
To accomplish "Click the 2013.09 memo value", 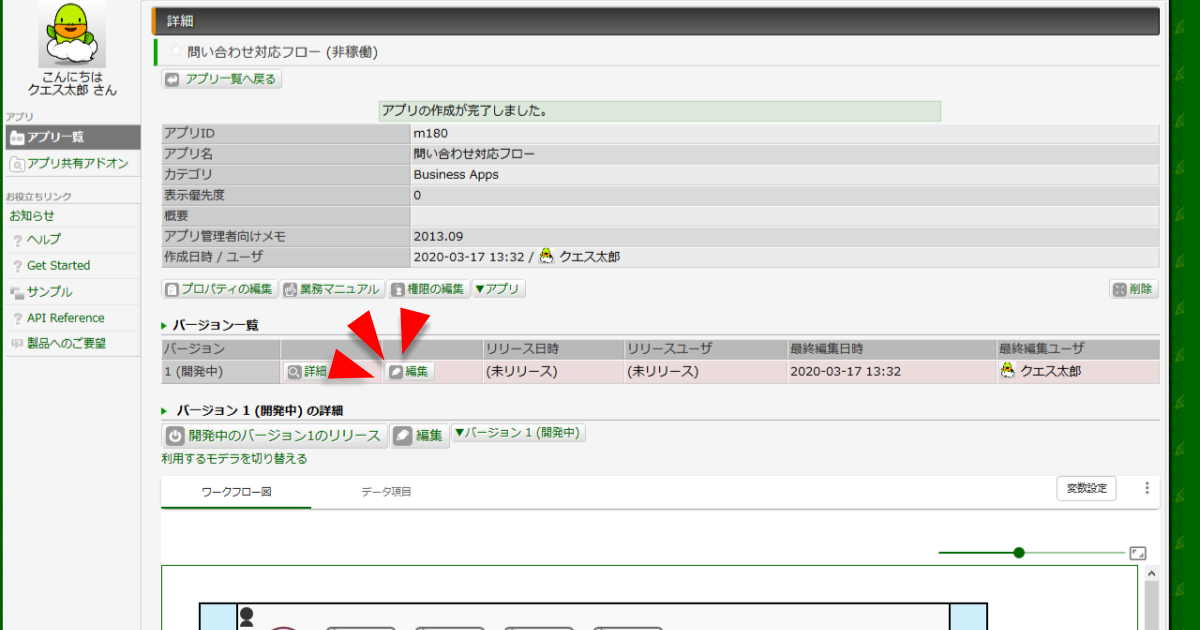I will [x=438, y=236].
